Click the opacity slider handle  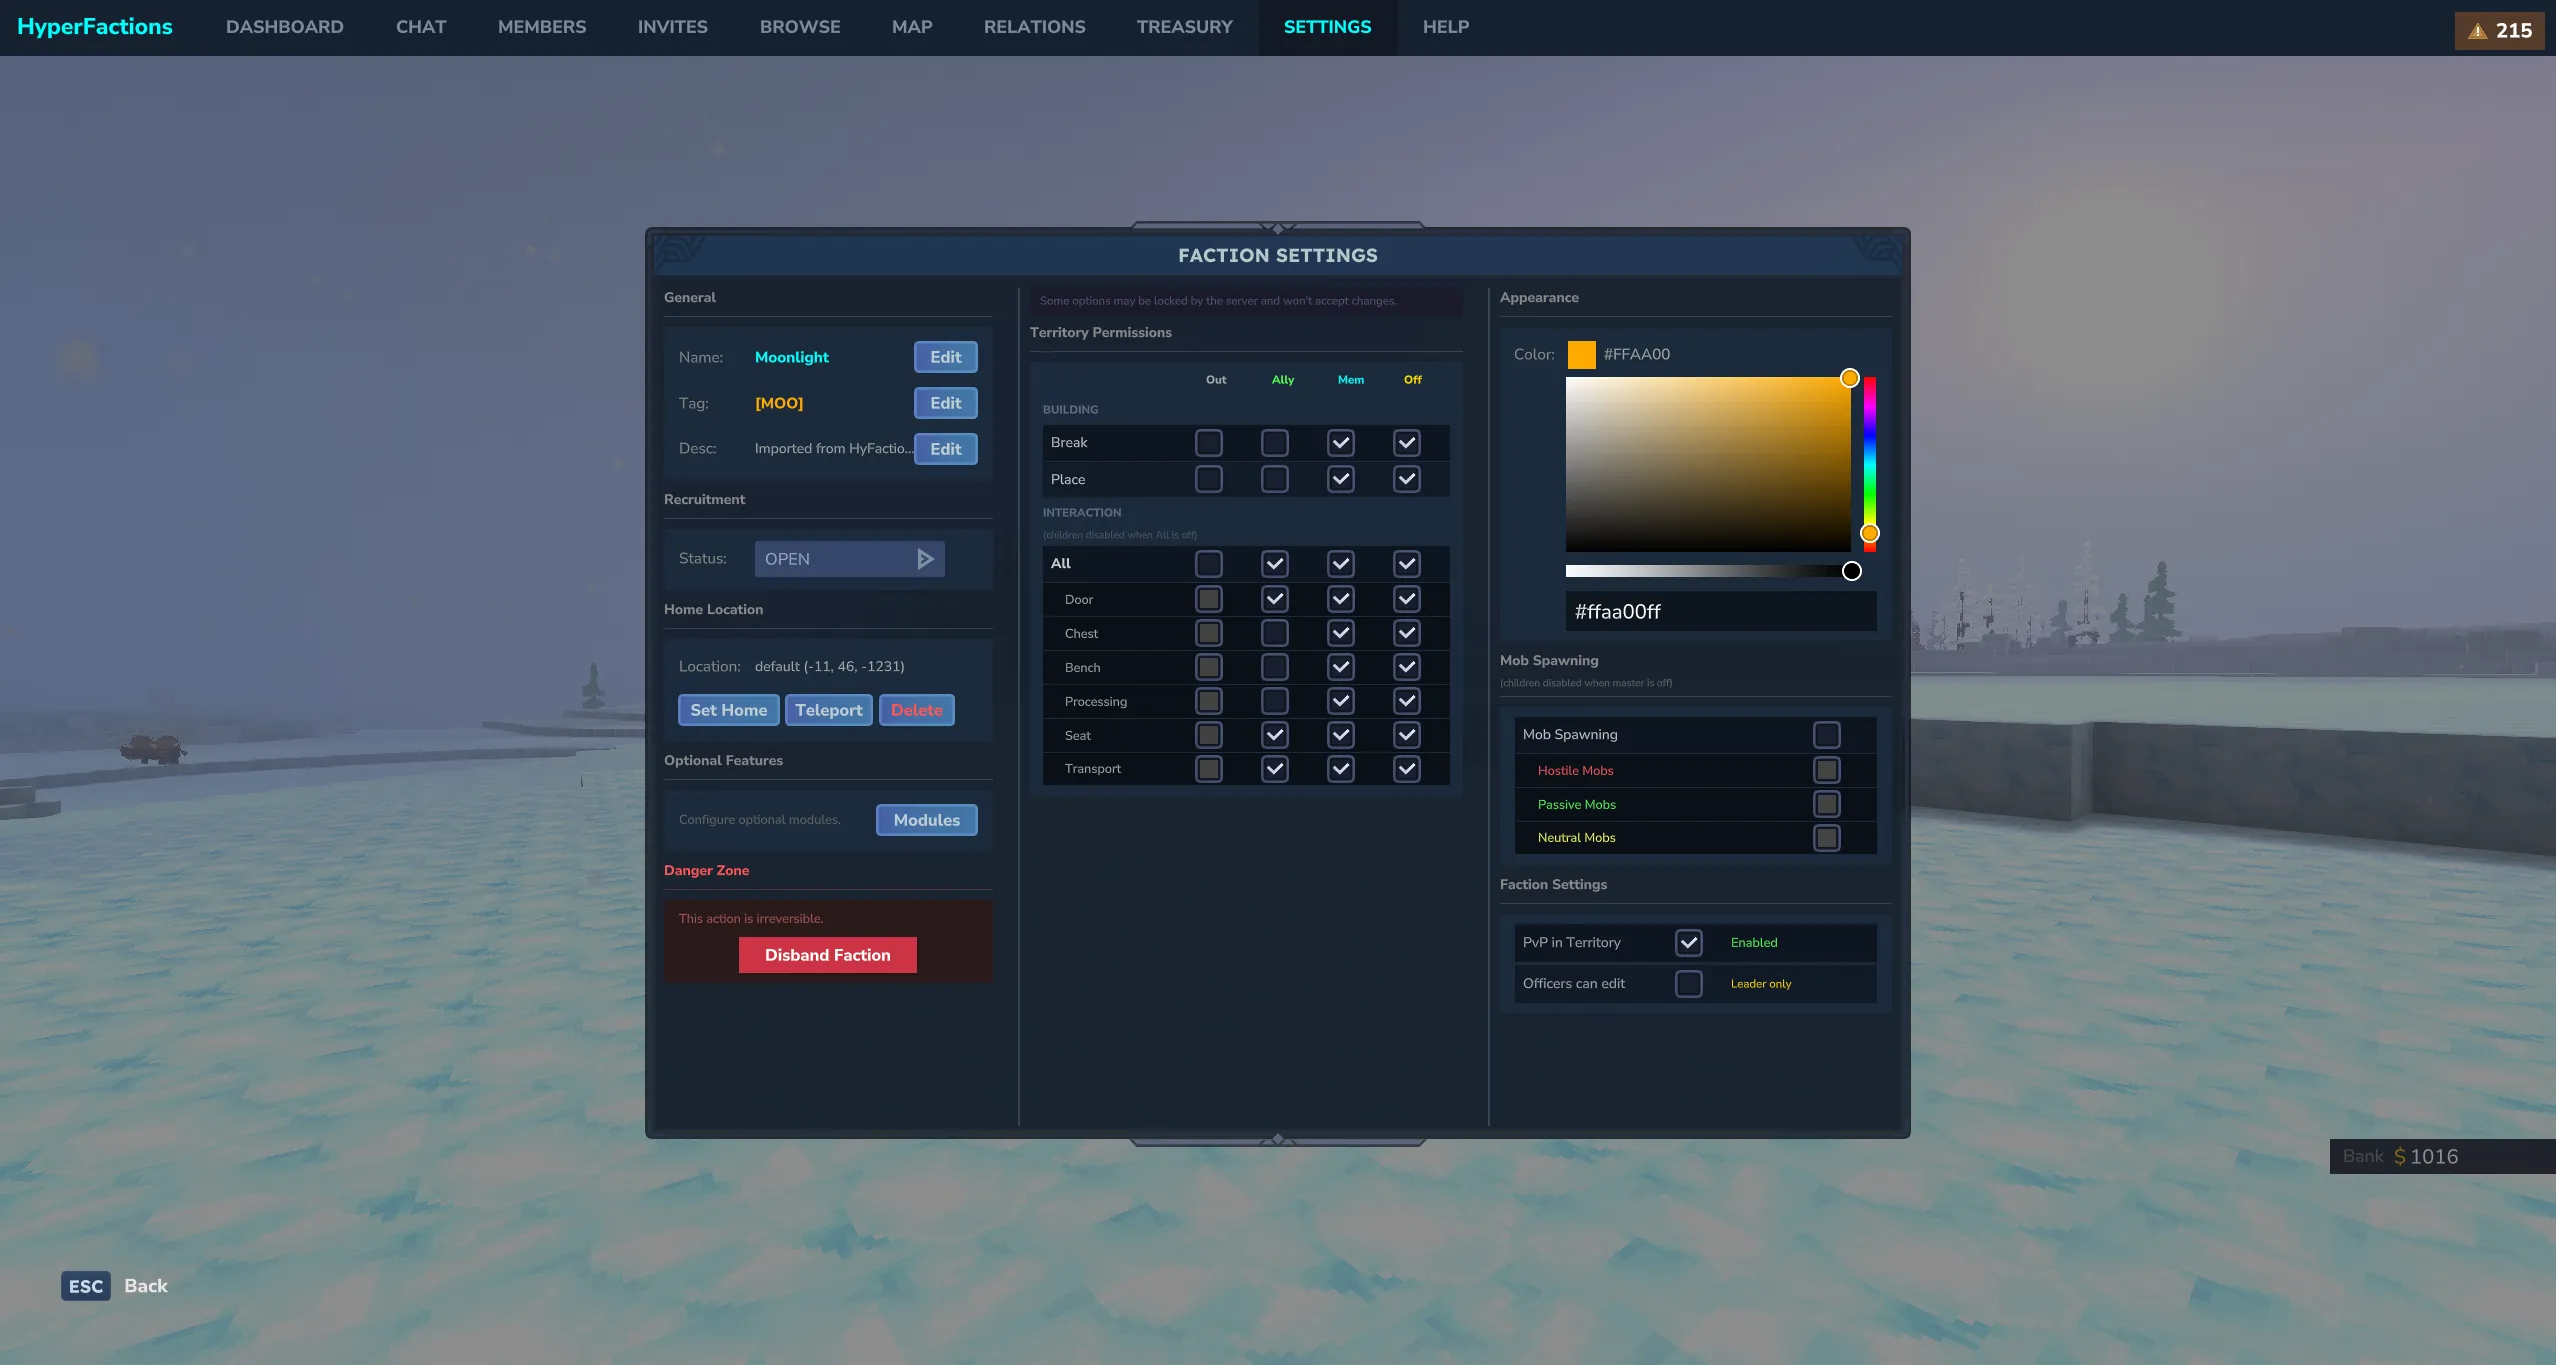[1851, 571]
